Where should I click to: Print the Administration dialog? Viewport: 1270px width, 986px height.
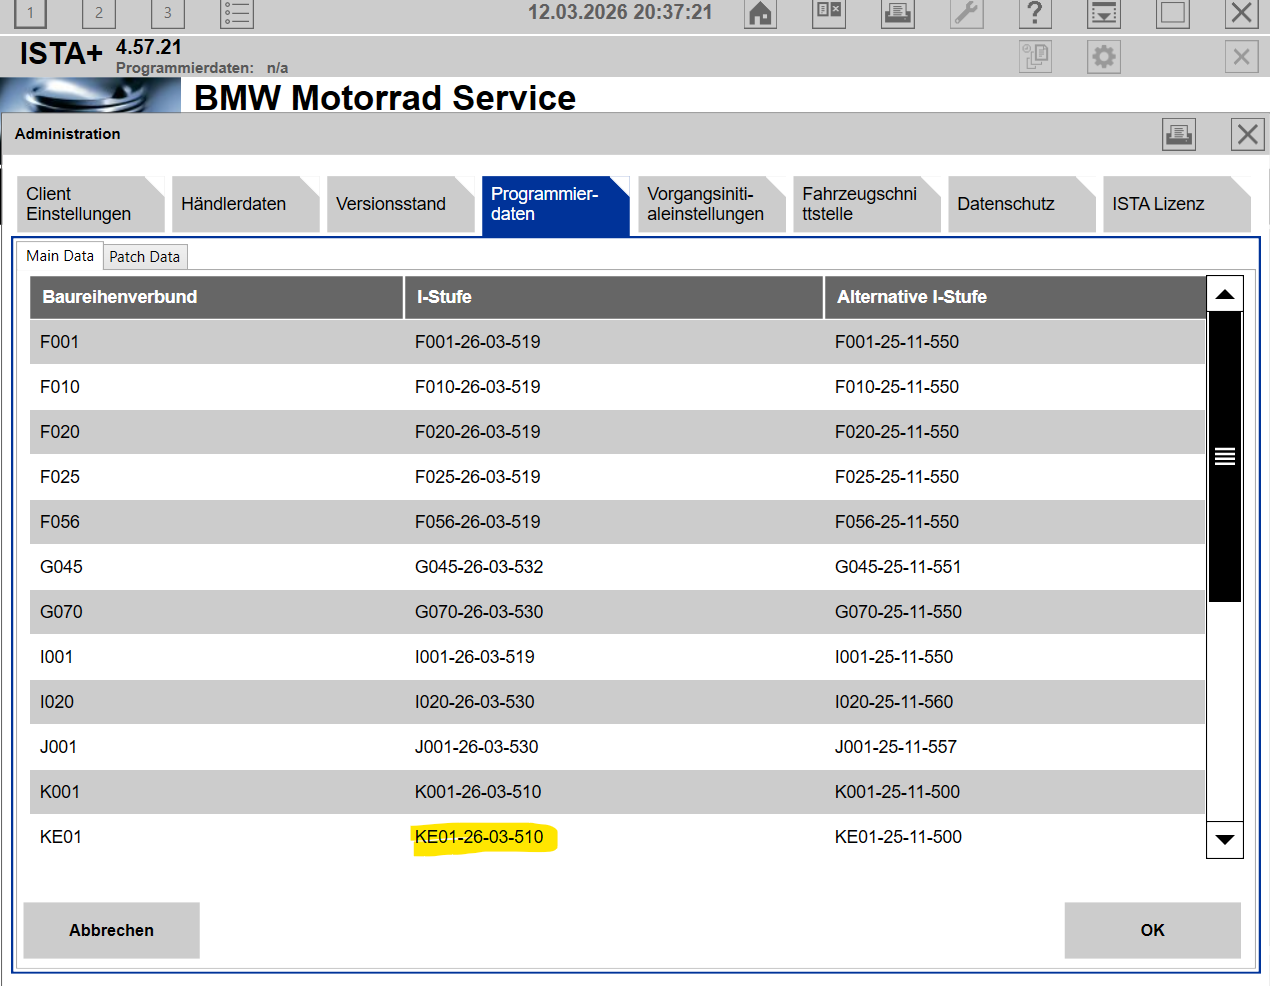point(1179,134)
